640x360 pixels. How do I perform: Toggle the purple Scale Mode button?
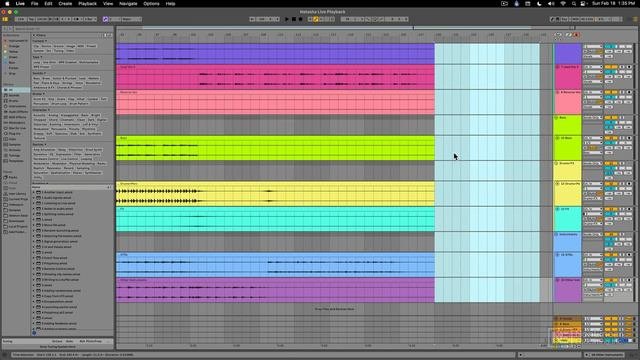point(105,19)
